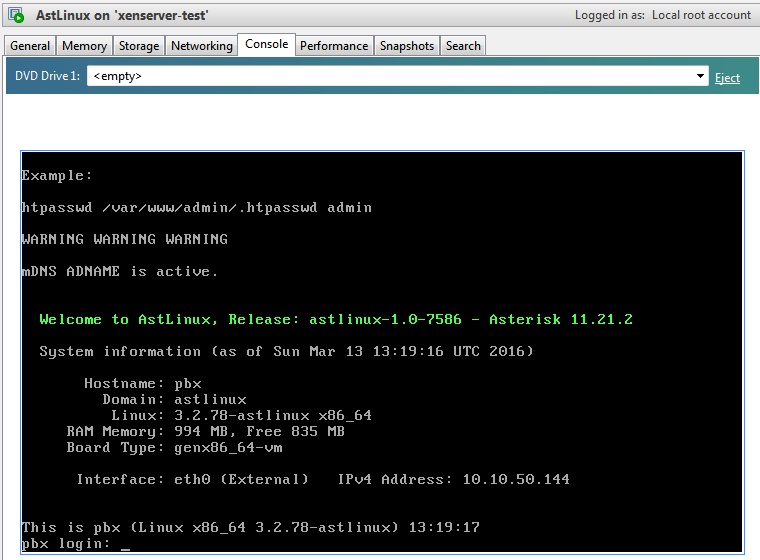760x560 pixels.
Task: Expand the DVD Drive 1 dropdown arrow
Action: click(700, 76)
